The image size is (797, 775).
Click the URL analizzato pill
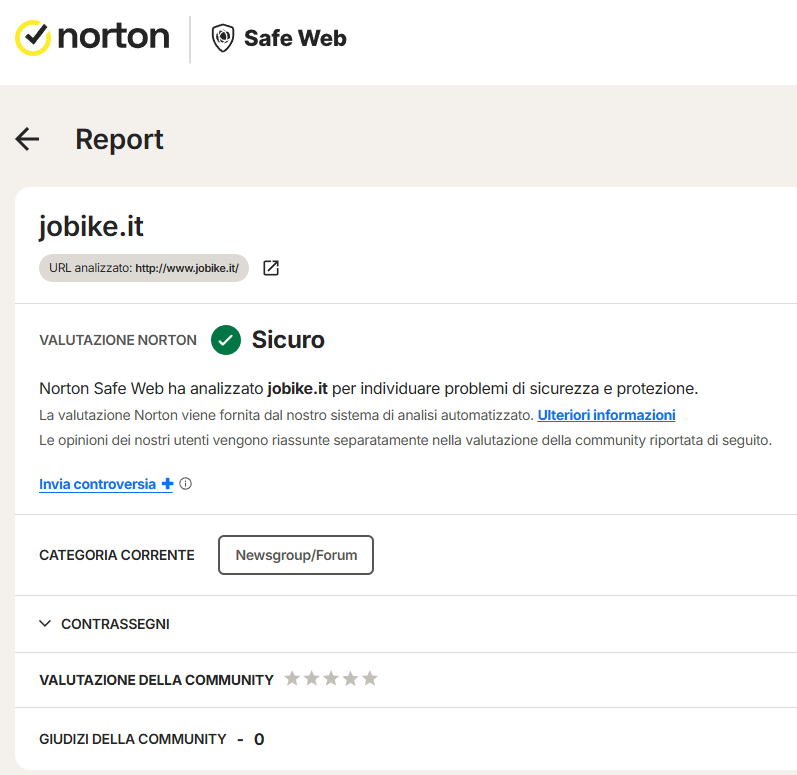(x=144, y=268)
